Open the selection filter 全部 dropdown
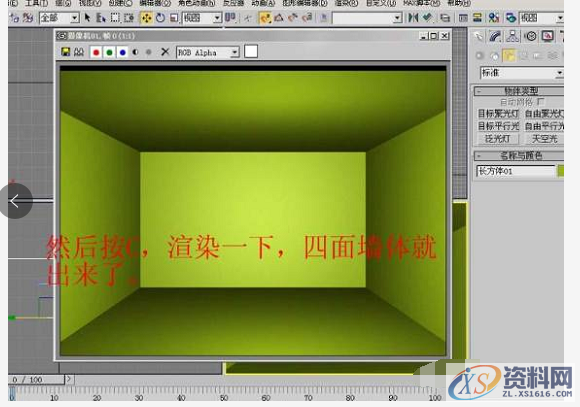Viewport: 580px width, 407px height. (59, 18)
